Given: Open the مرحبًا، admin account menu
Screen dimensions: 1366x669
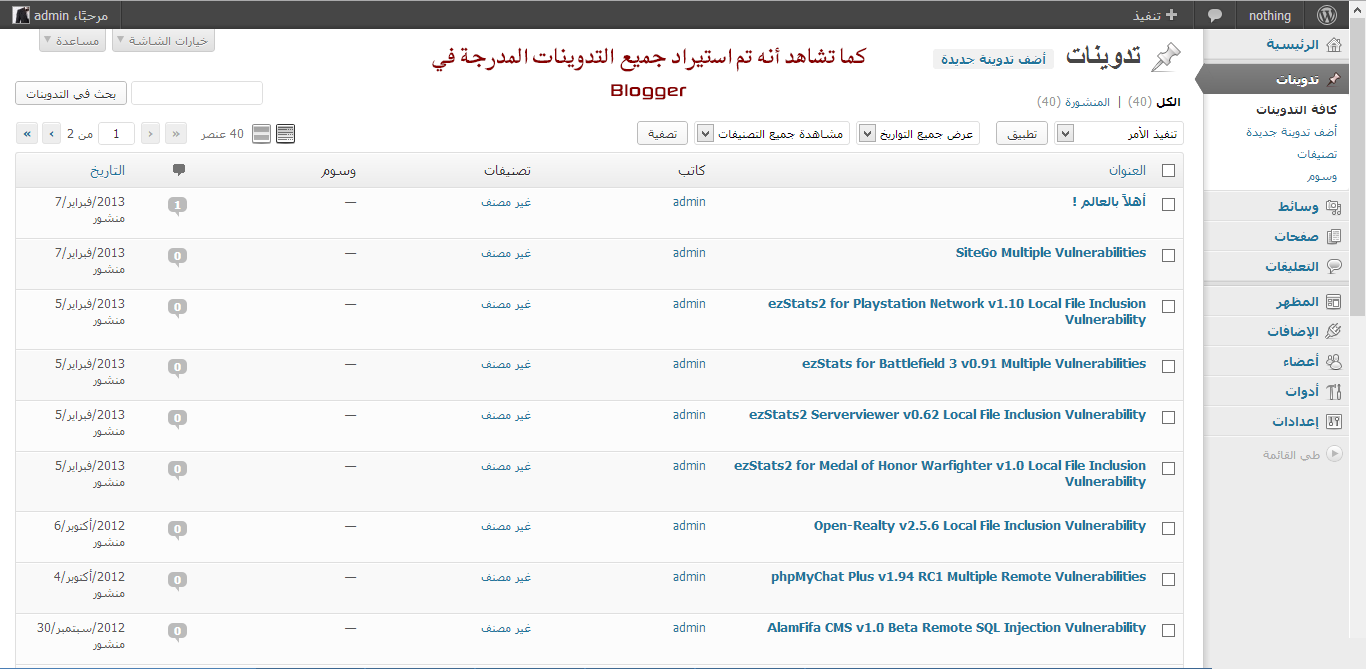Looking at the screenshot, I should click(60, 15).
